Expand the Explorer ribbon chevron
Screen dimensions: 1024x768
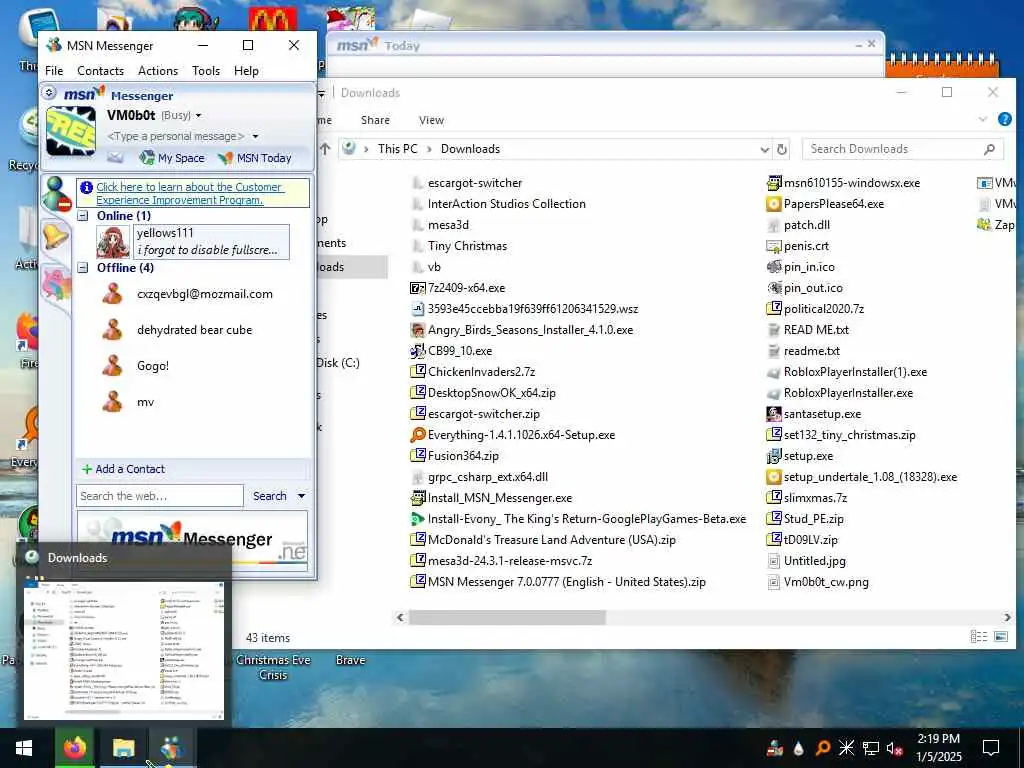982,120
